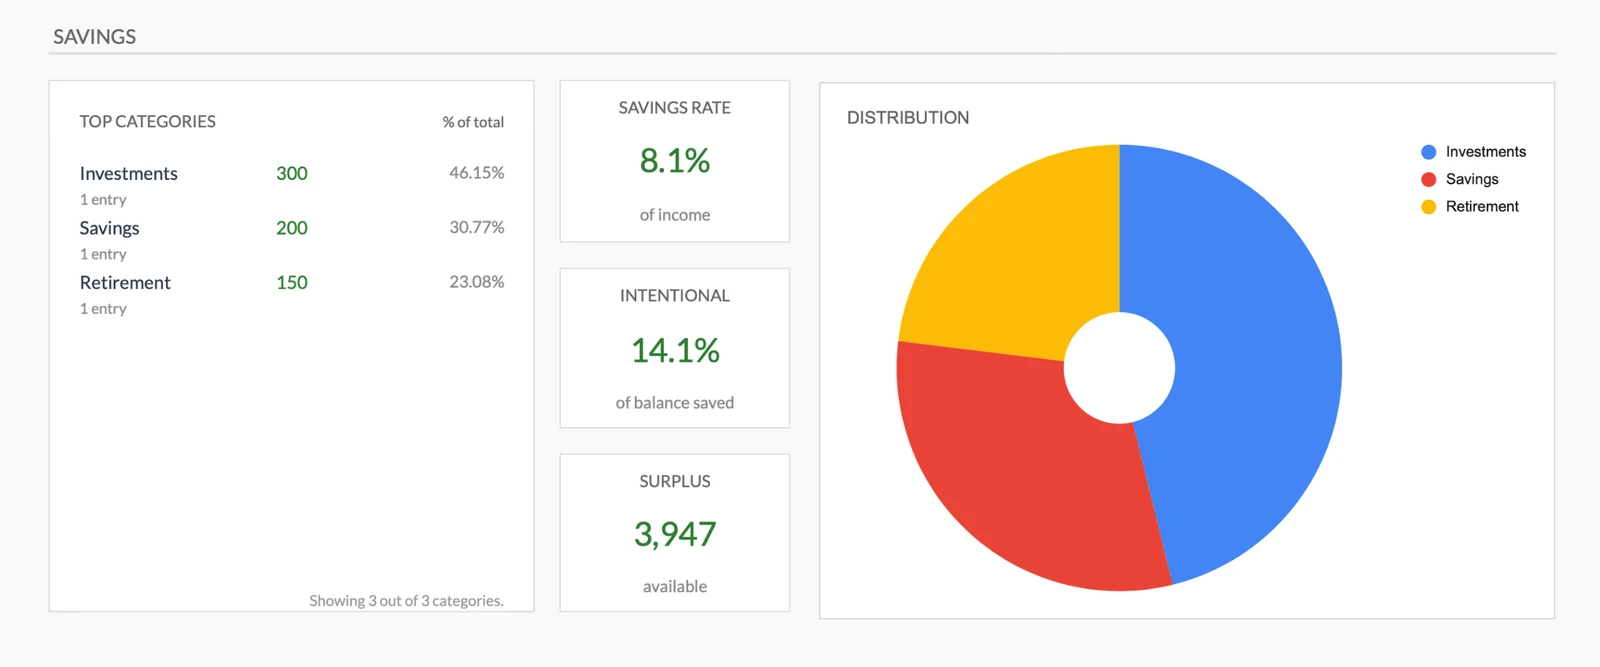
Task: Click the 200 amount for Savings
Action: point(292,228)
